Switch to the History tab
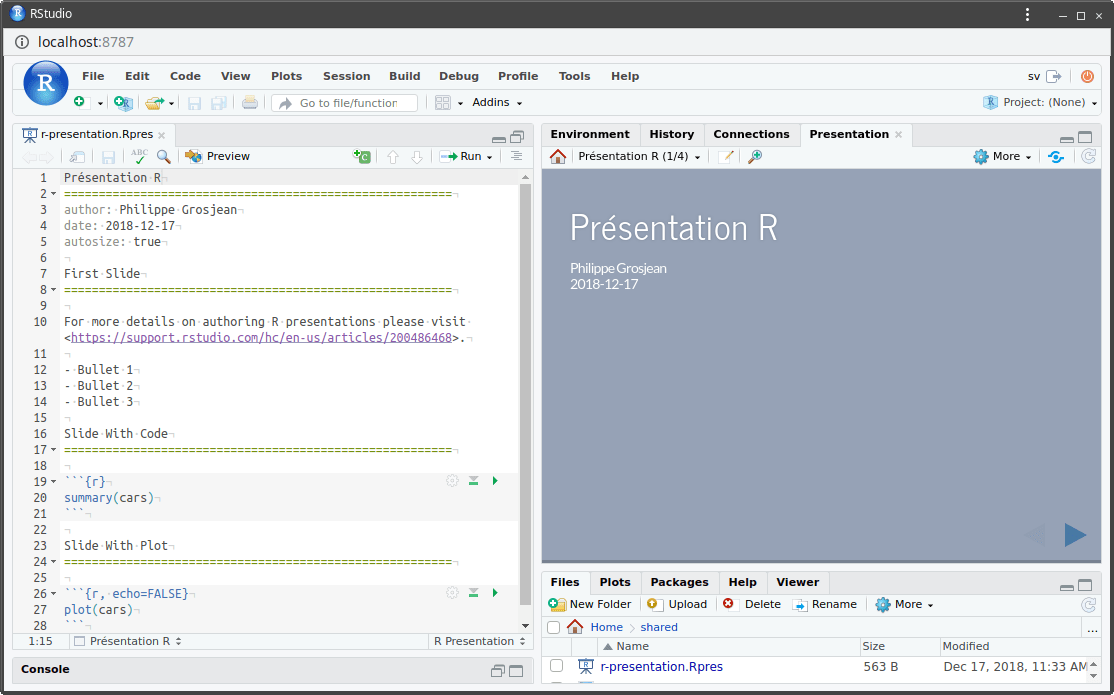 (671, 134)
